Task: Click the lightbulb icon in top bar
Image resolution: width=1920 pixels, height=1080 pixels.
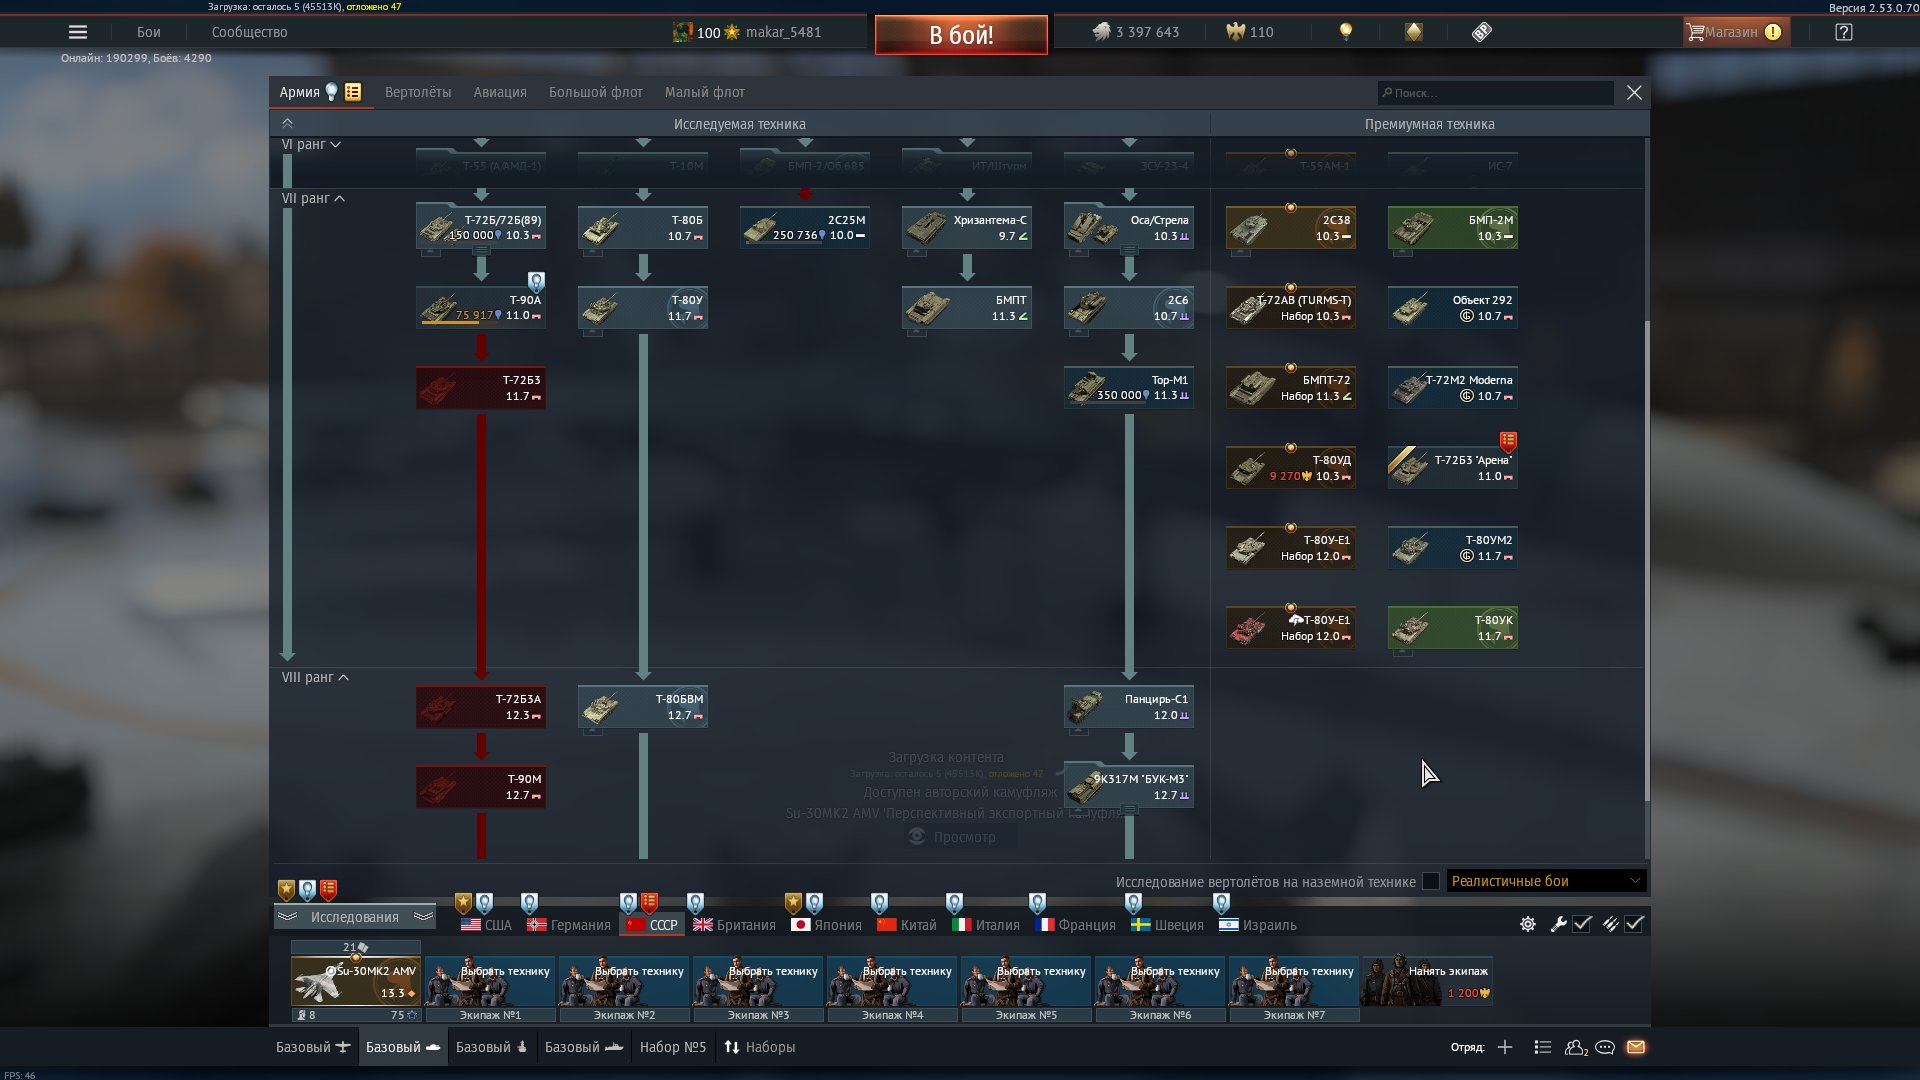Action: coord(1346,32)
